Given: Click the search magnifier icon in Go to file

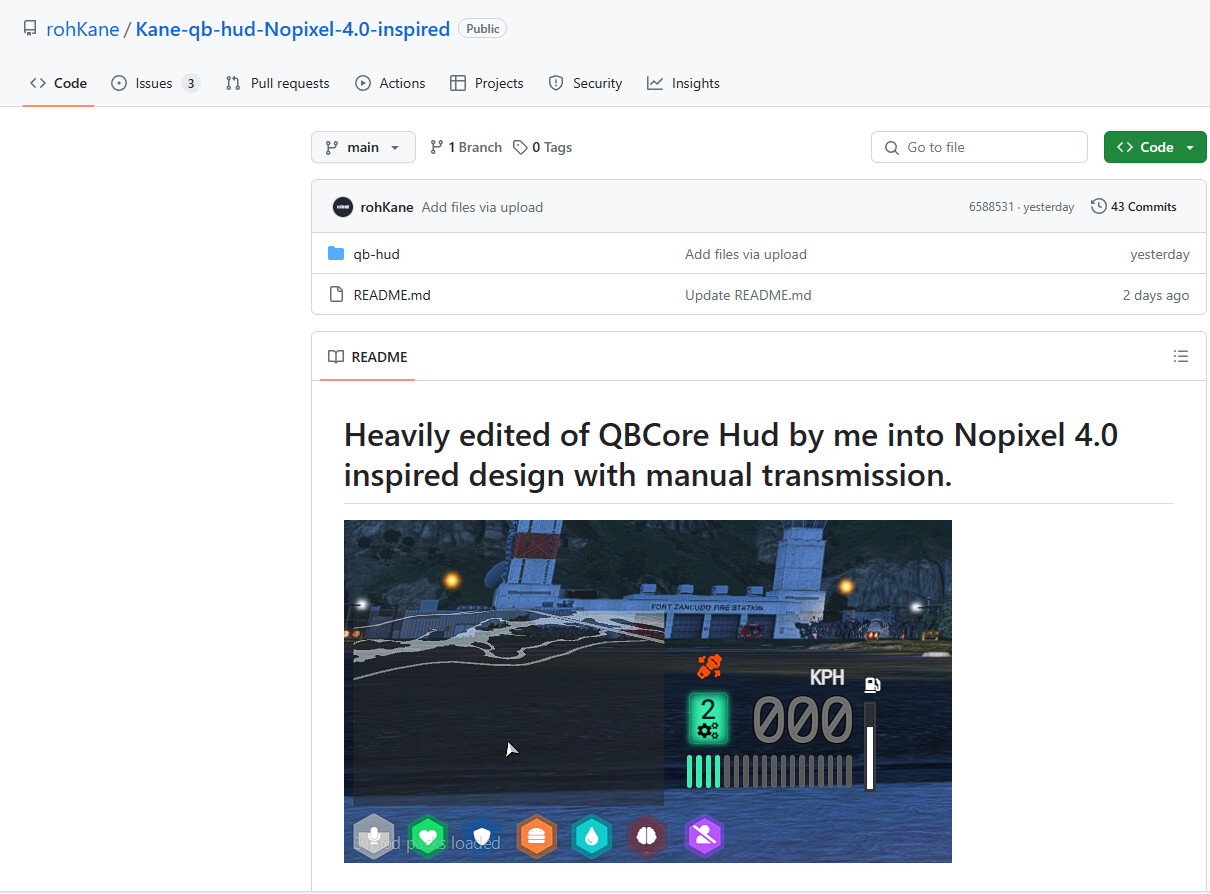Looking at the screenshot, I should point(892,147).
